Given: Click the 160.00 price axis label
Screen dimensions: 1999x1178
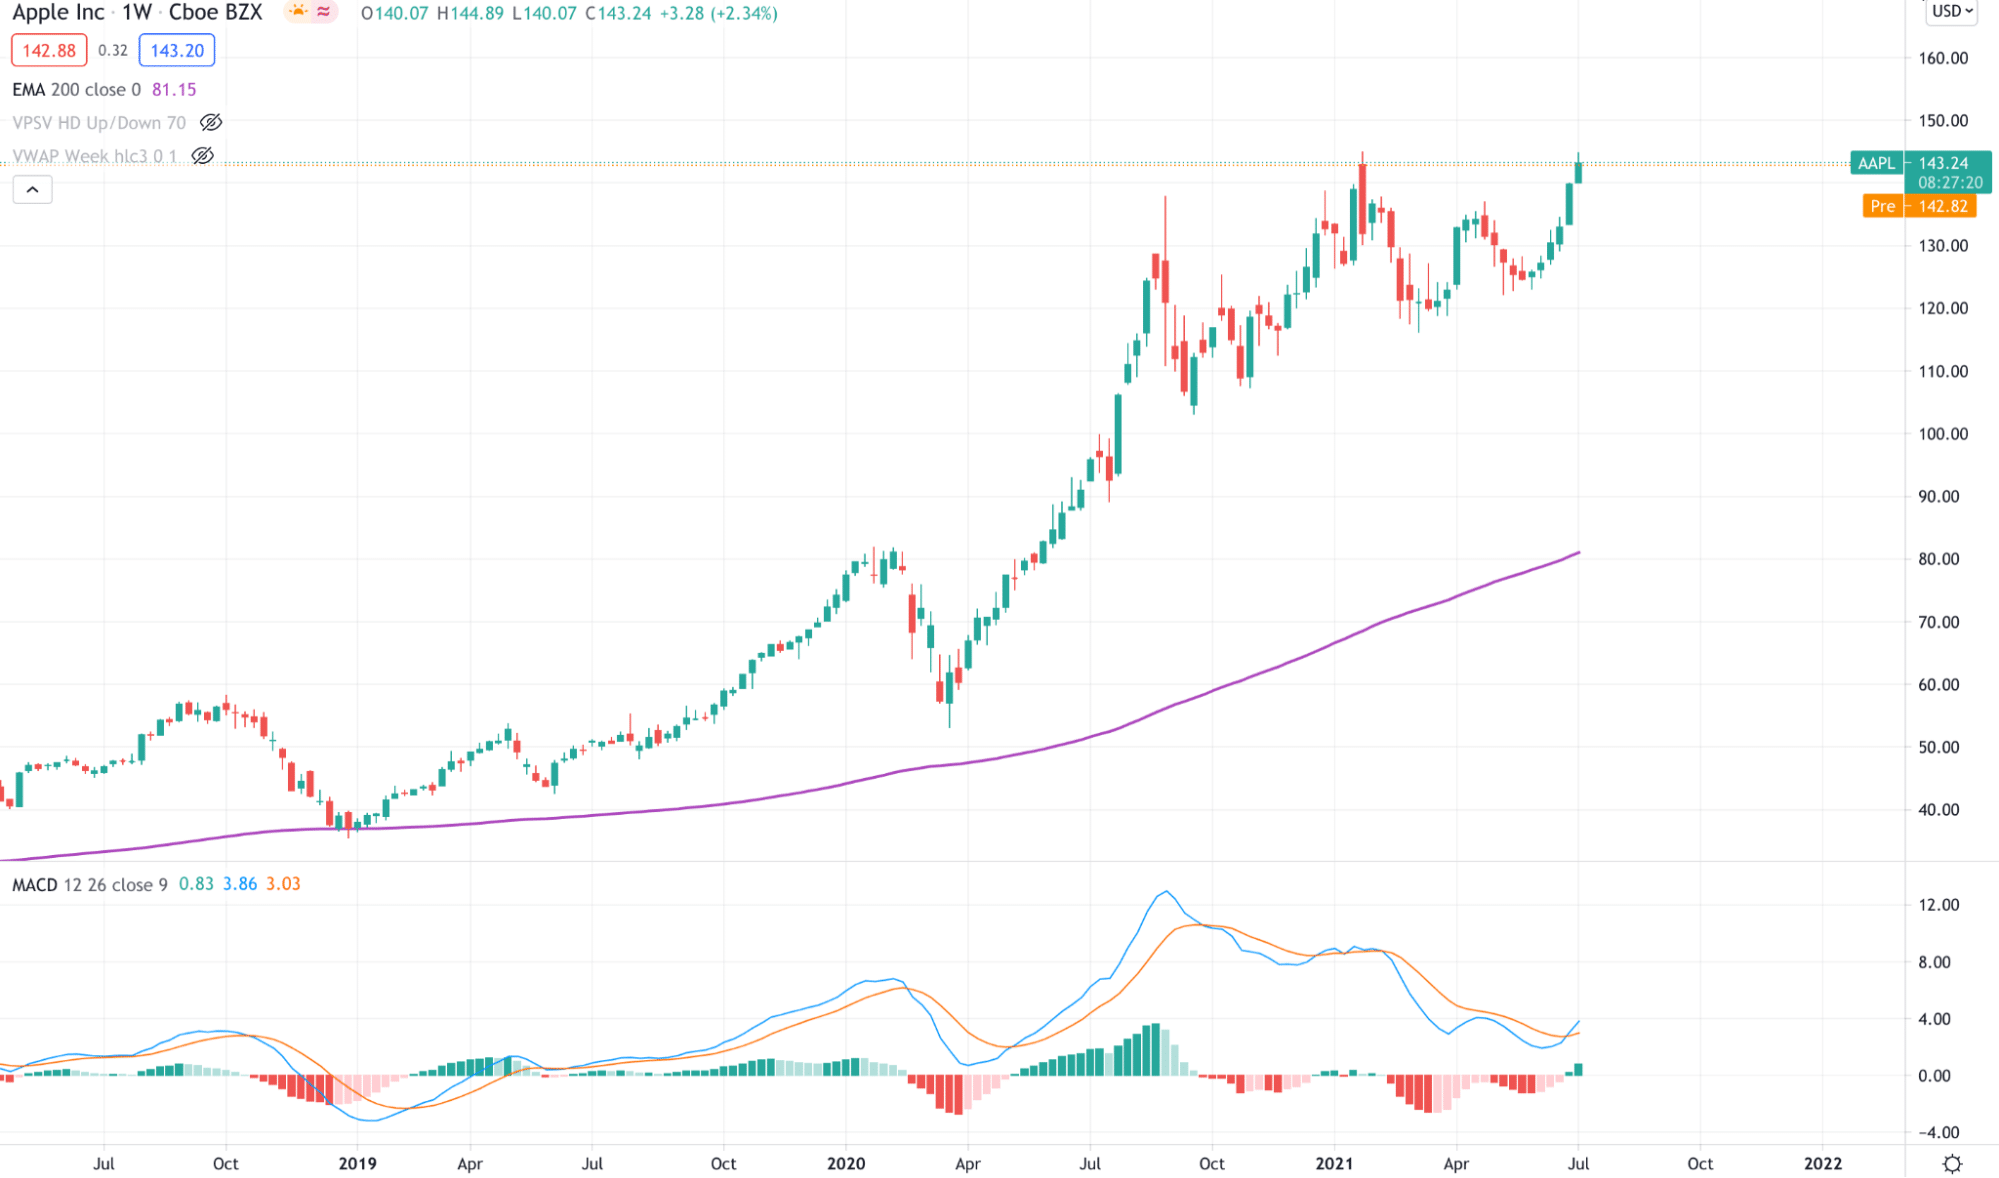Looking at the screenshot, I should (1943, 58).
